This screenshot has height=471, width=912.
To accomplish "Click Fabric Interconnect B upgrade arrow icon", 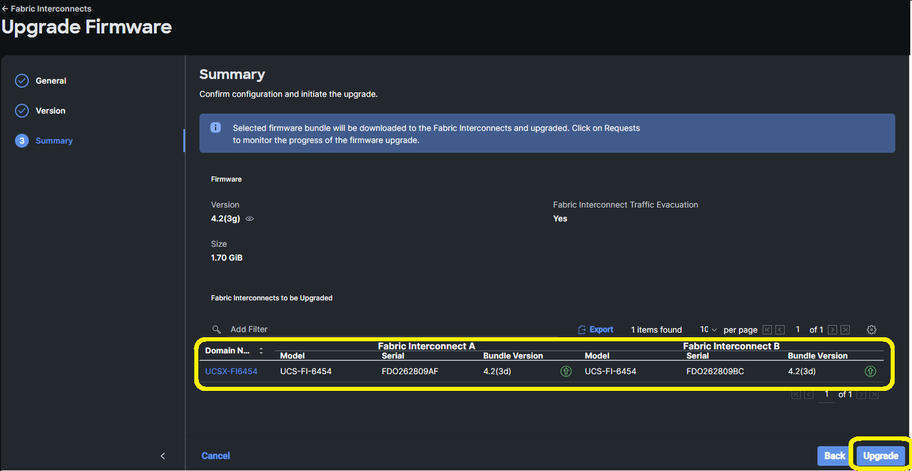I will coord(870,371).
